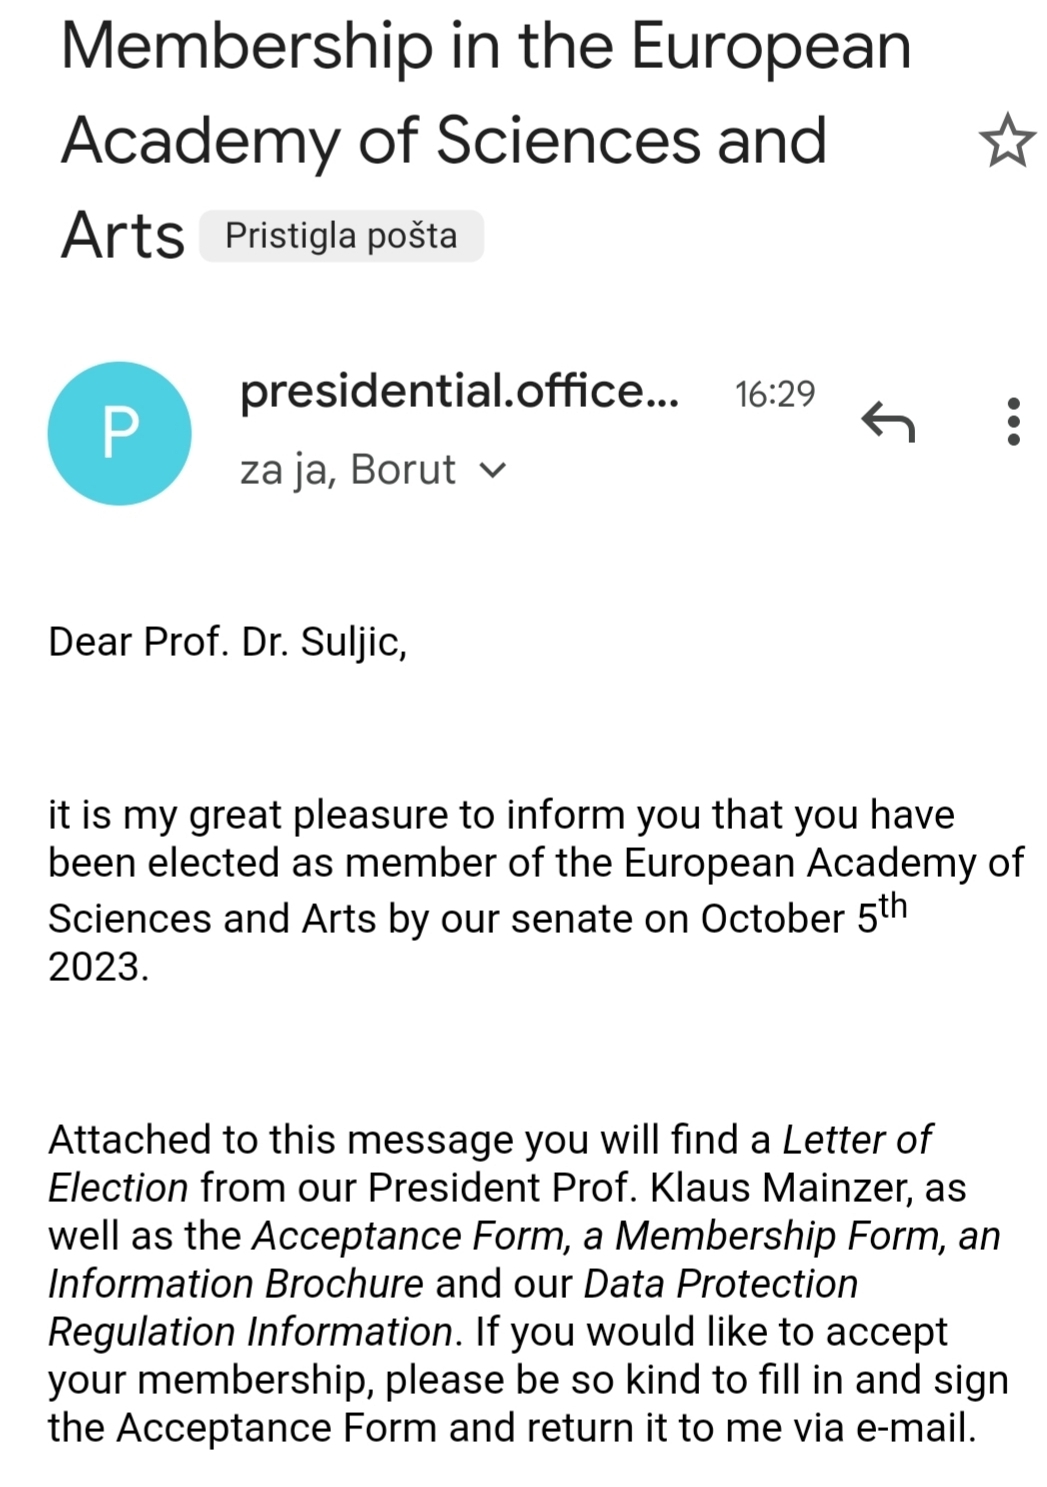The width and height of the screenshot is (1047, 1487).
Task: Tap the italic "Membership Form" text
Action: (x=776, y=1236)
